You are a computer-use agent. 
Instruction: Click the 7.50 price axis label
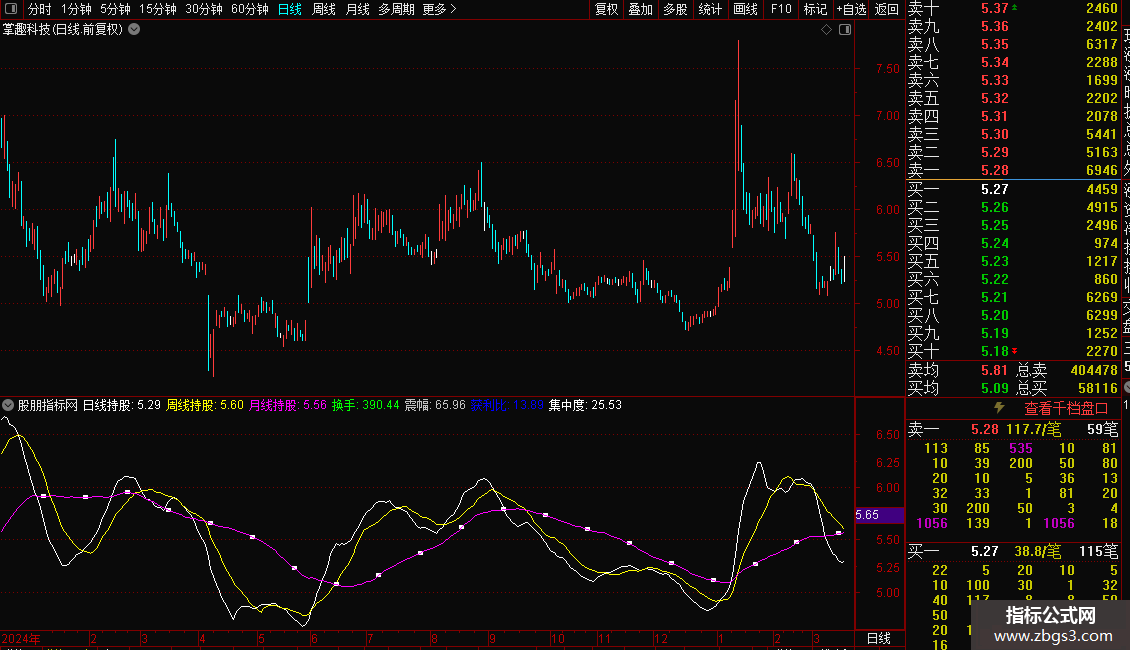click(x=887, y=68)
